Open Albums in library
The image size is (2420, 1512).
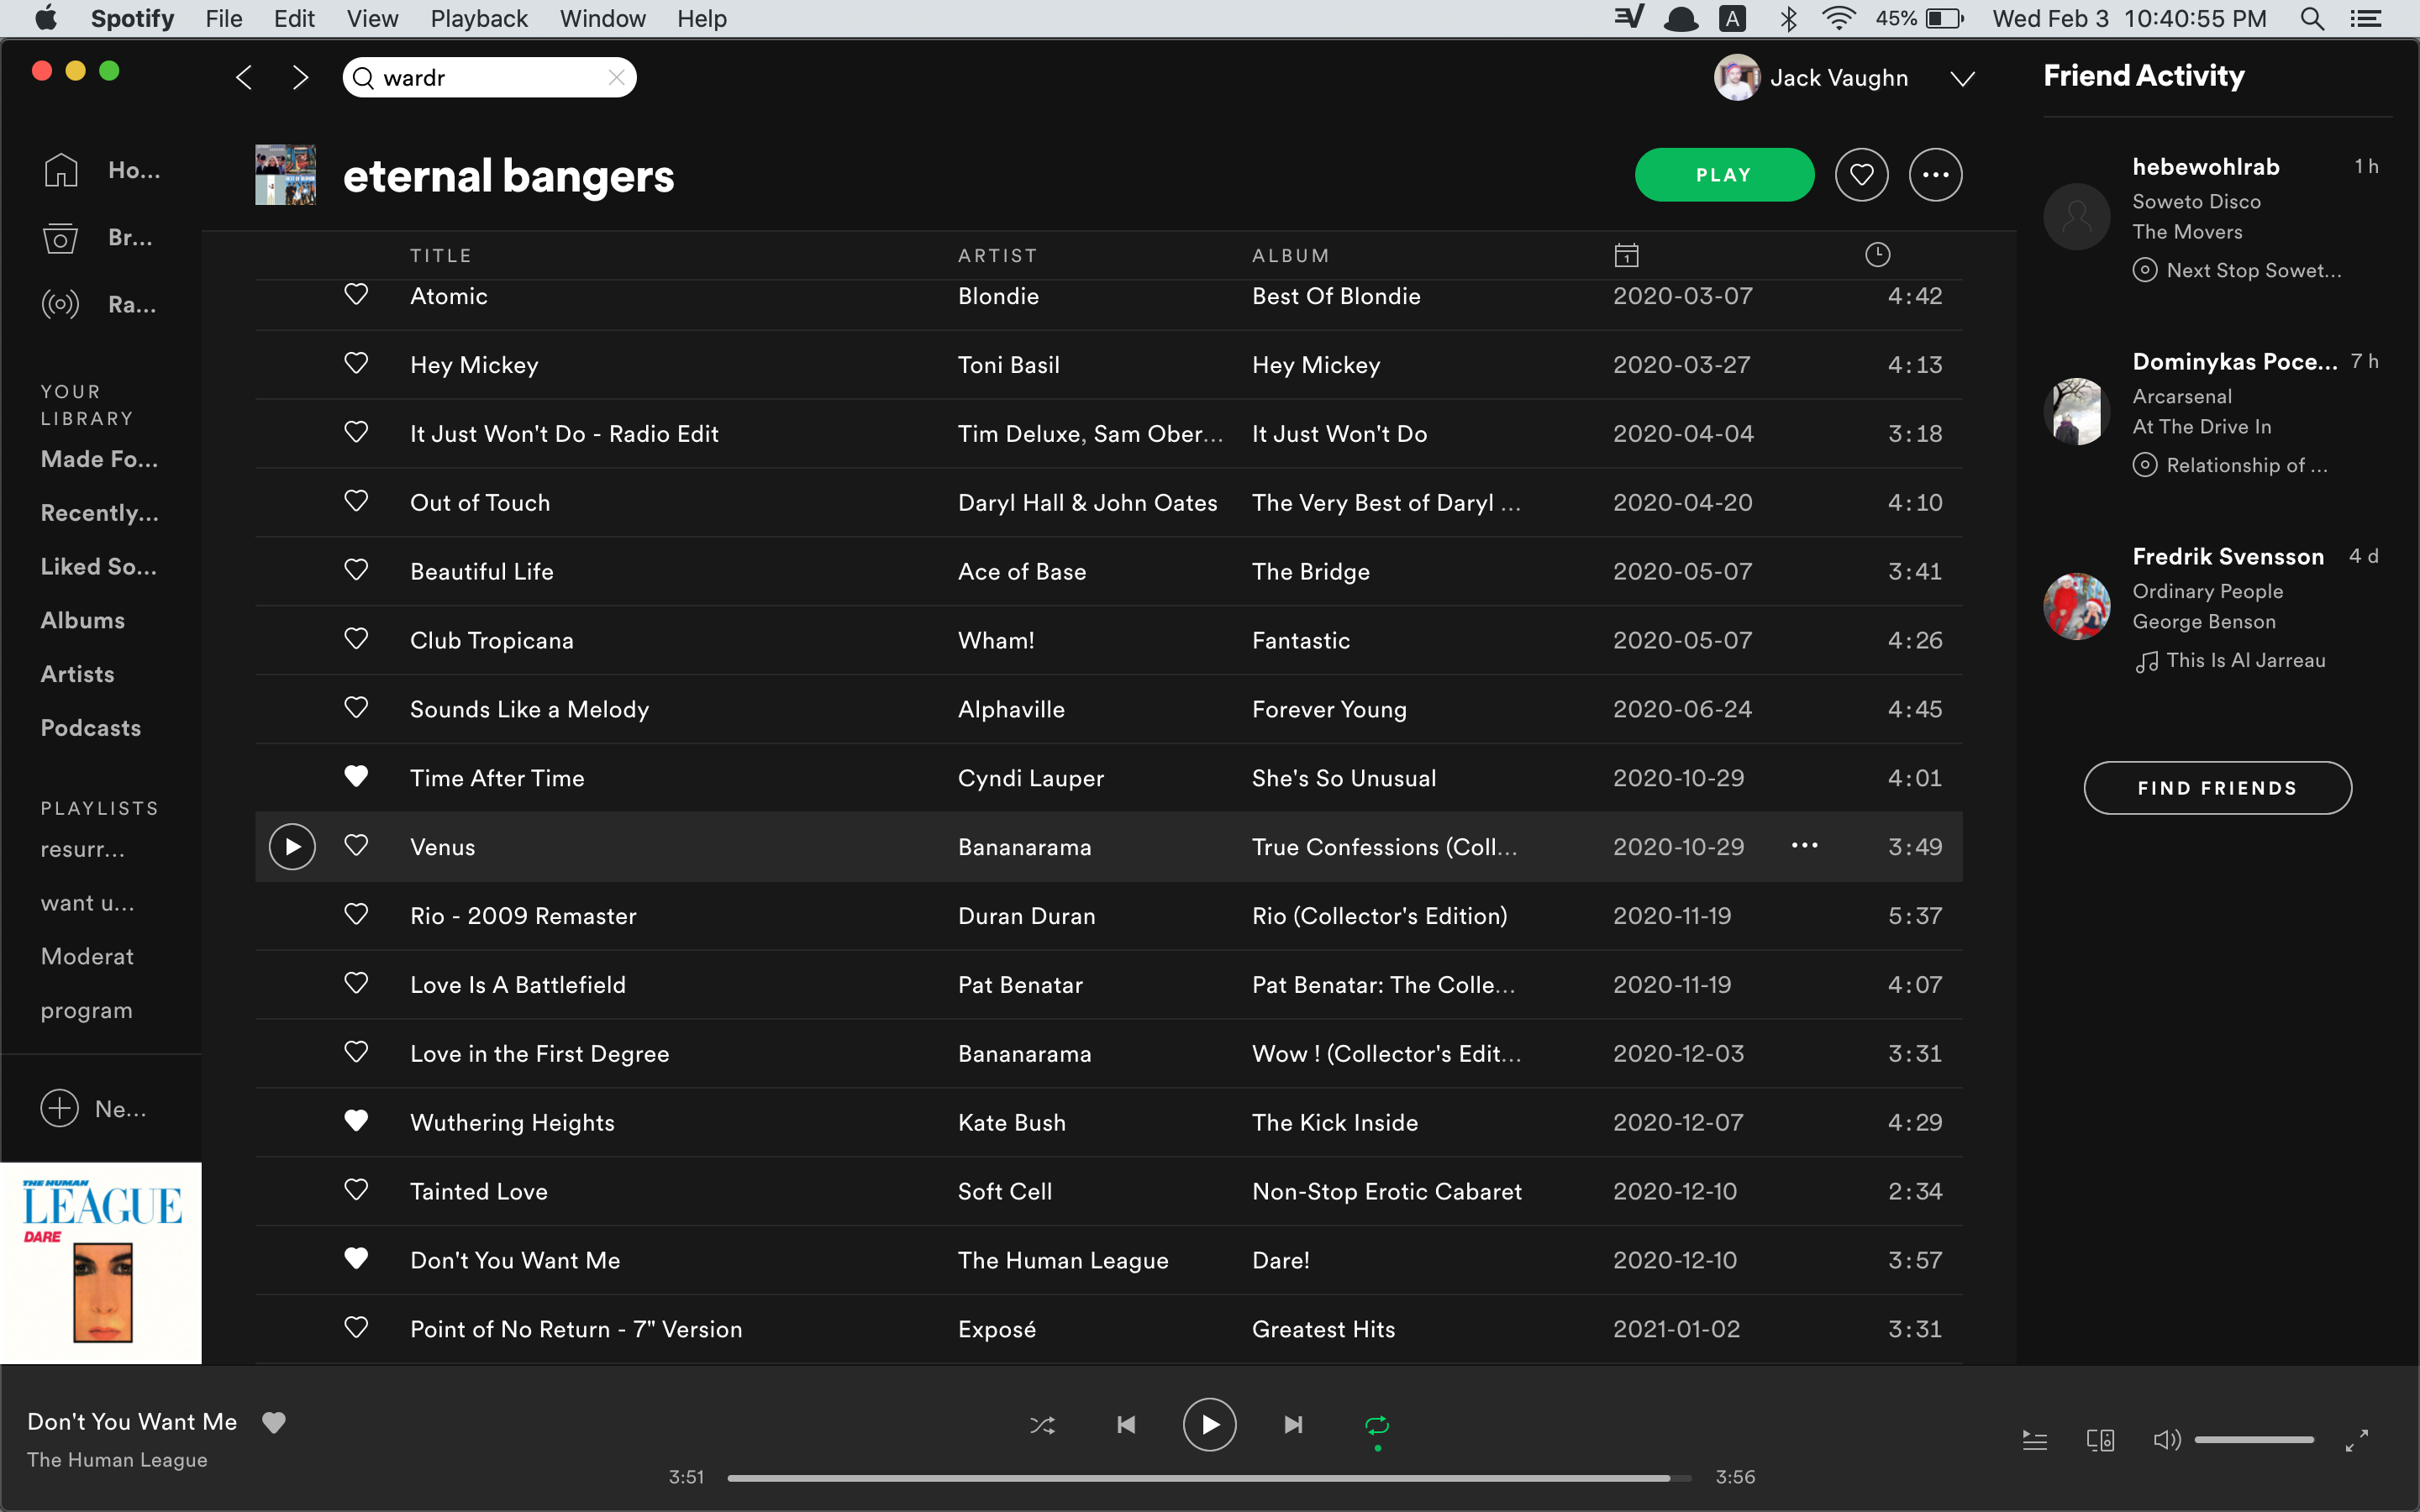pyautogui.click(x=83, y=621)
